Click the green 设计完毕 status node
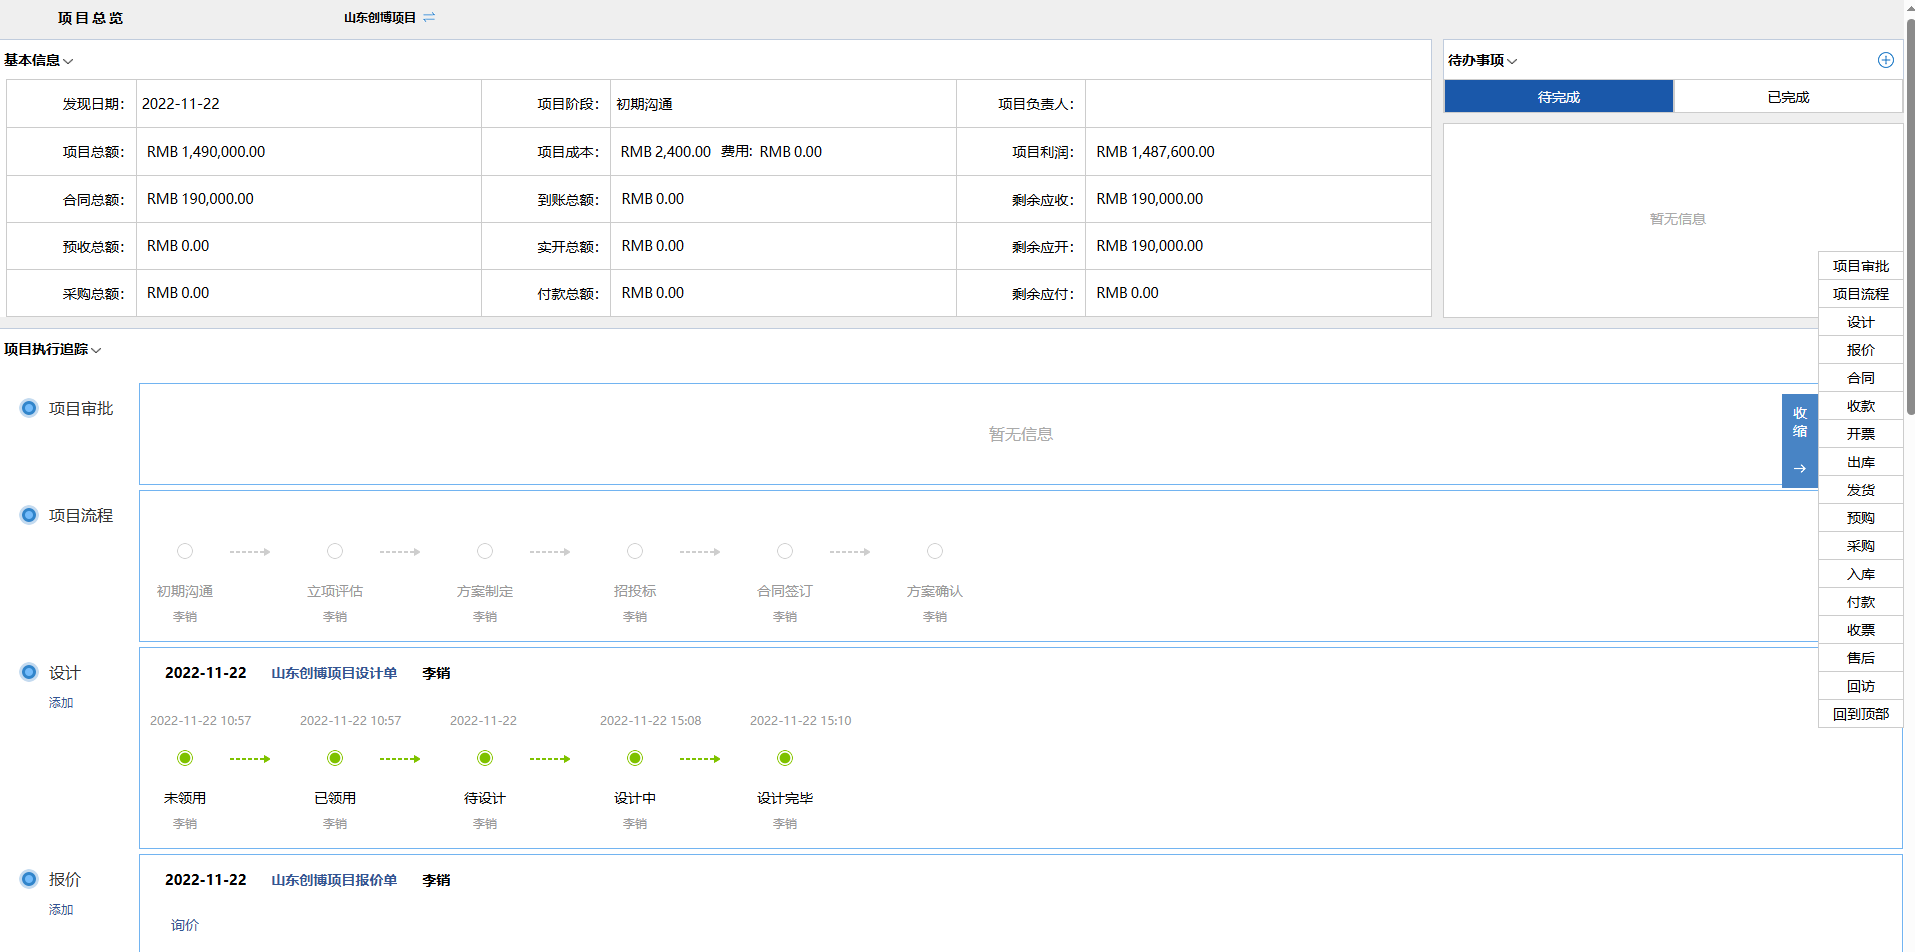The height and width of the screenshot is (952, 1915). 785,758
